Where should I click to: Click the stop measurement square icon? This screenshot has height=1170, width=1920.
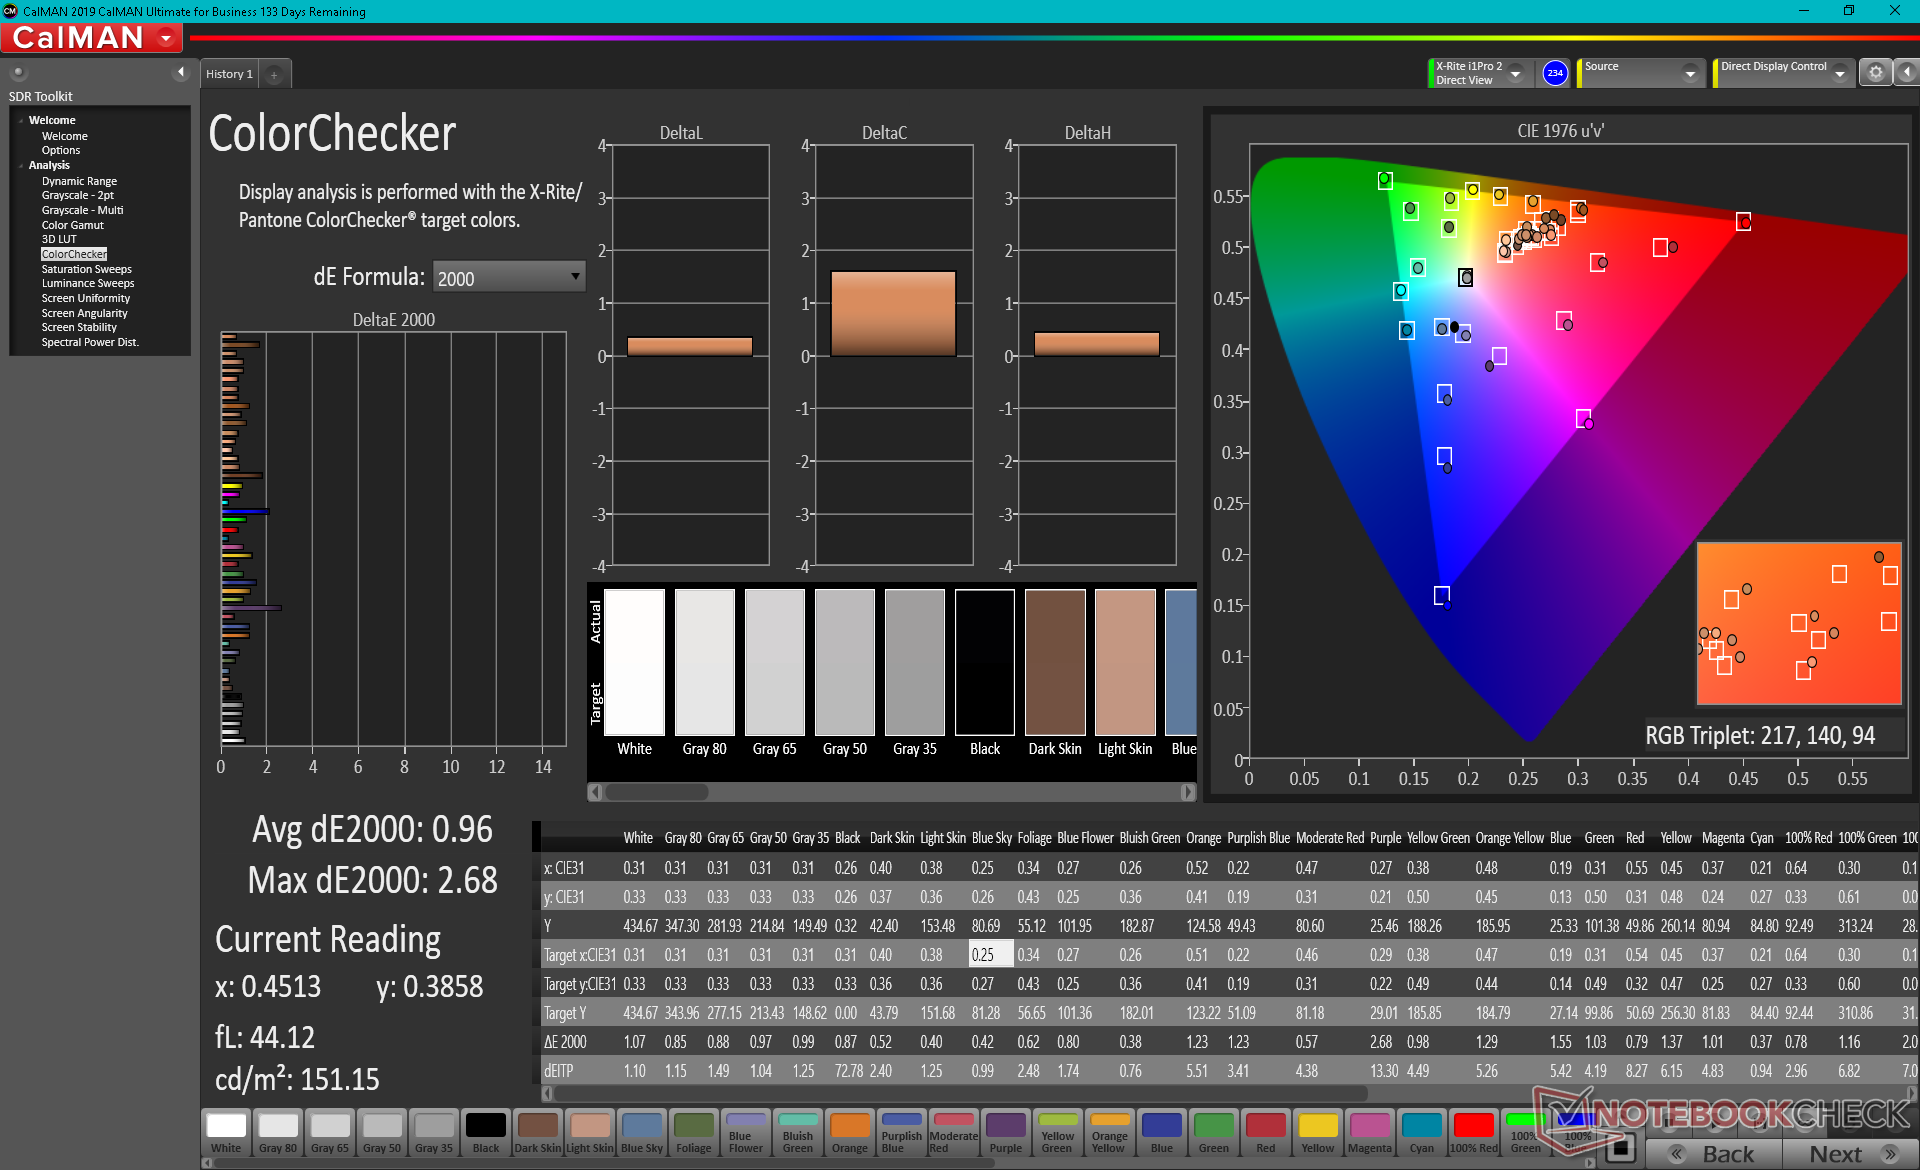[x=1622, y=1148]
